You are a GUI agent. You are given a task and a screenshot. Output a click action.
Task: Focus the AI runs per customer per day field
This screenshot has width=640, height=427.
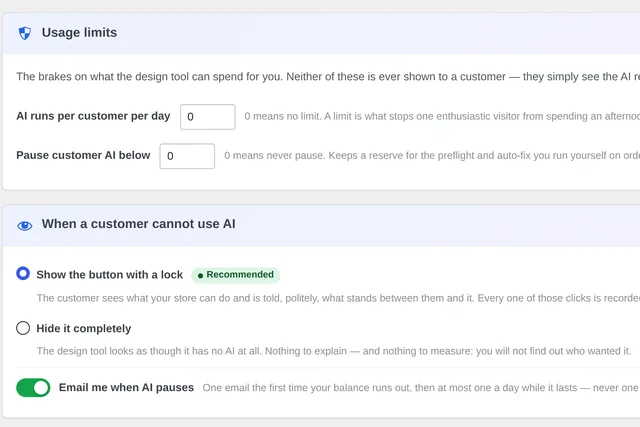tap(208, 117)
